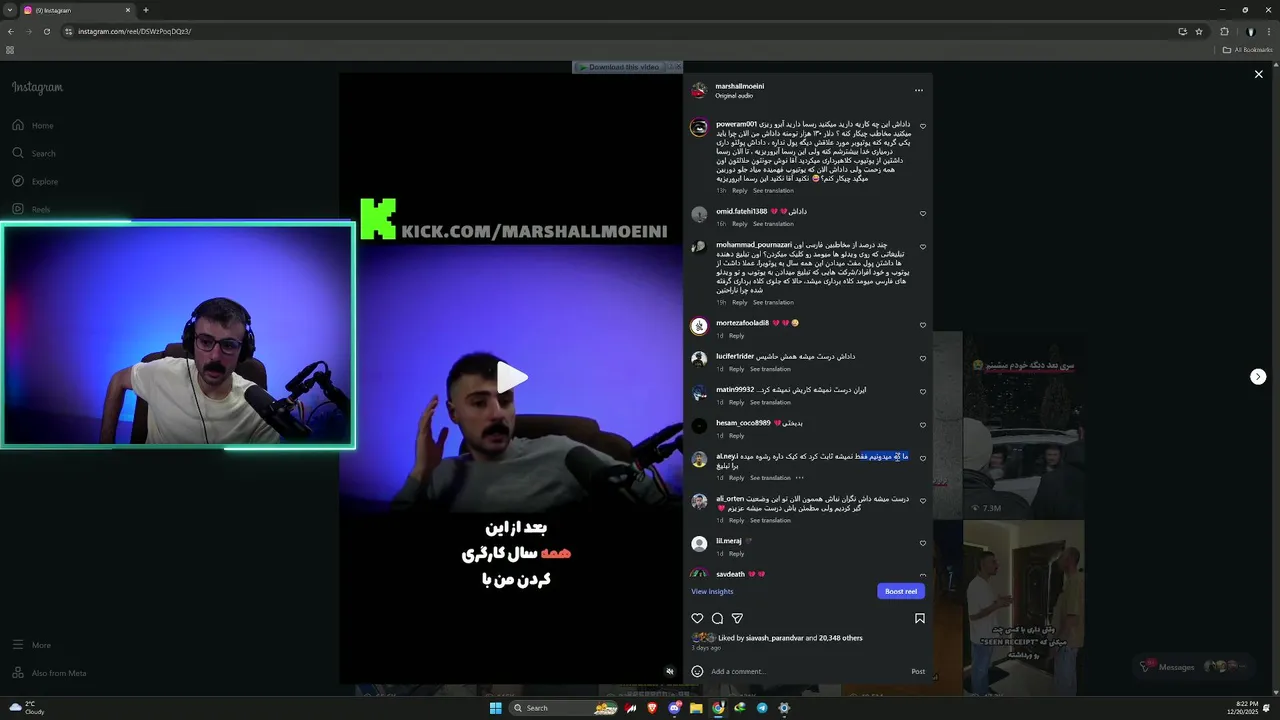Open siavash_parandvar from the likes line
Screen dimensions: 1280x720
point(775,638)
